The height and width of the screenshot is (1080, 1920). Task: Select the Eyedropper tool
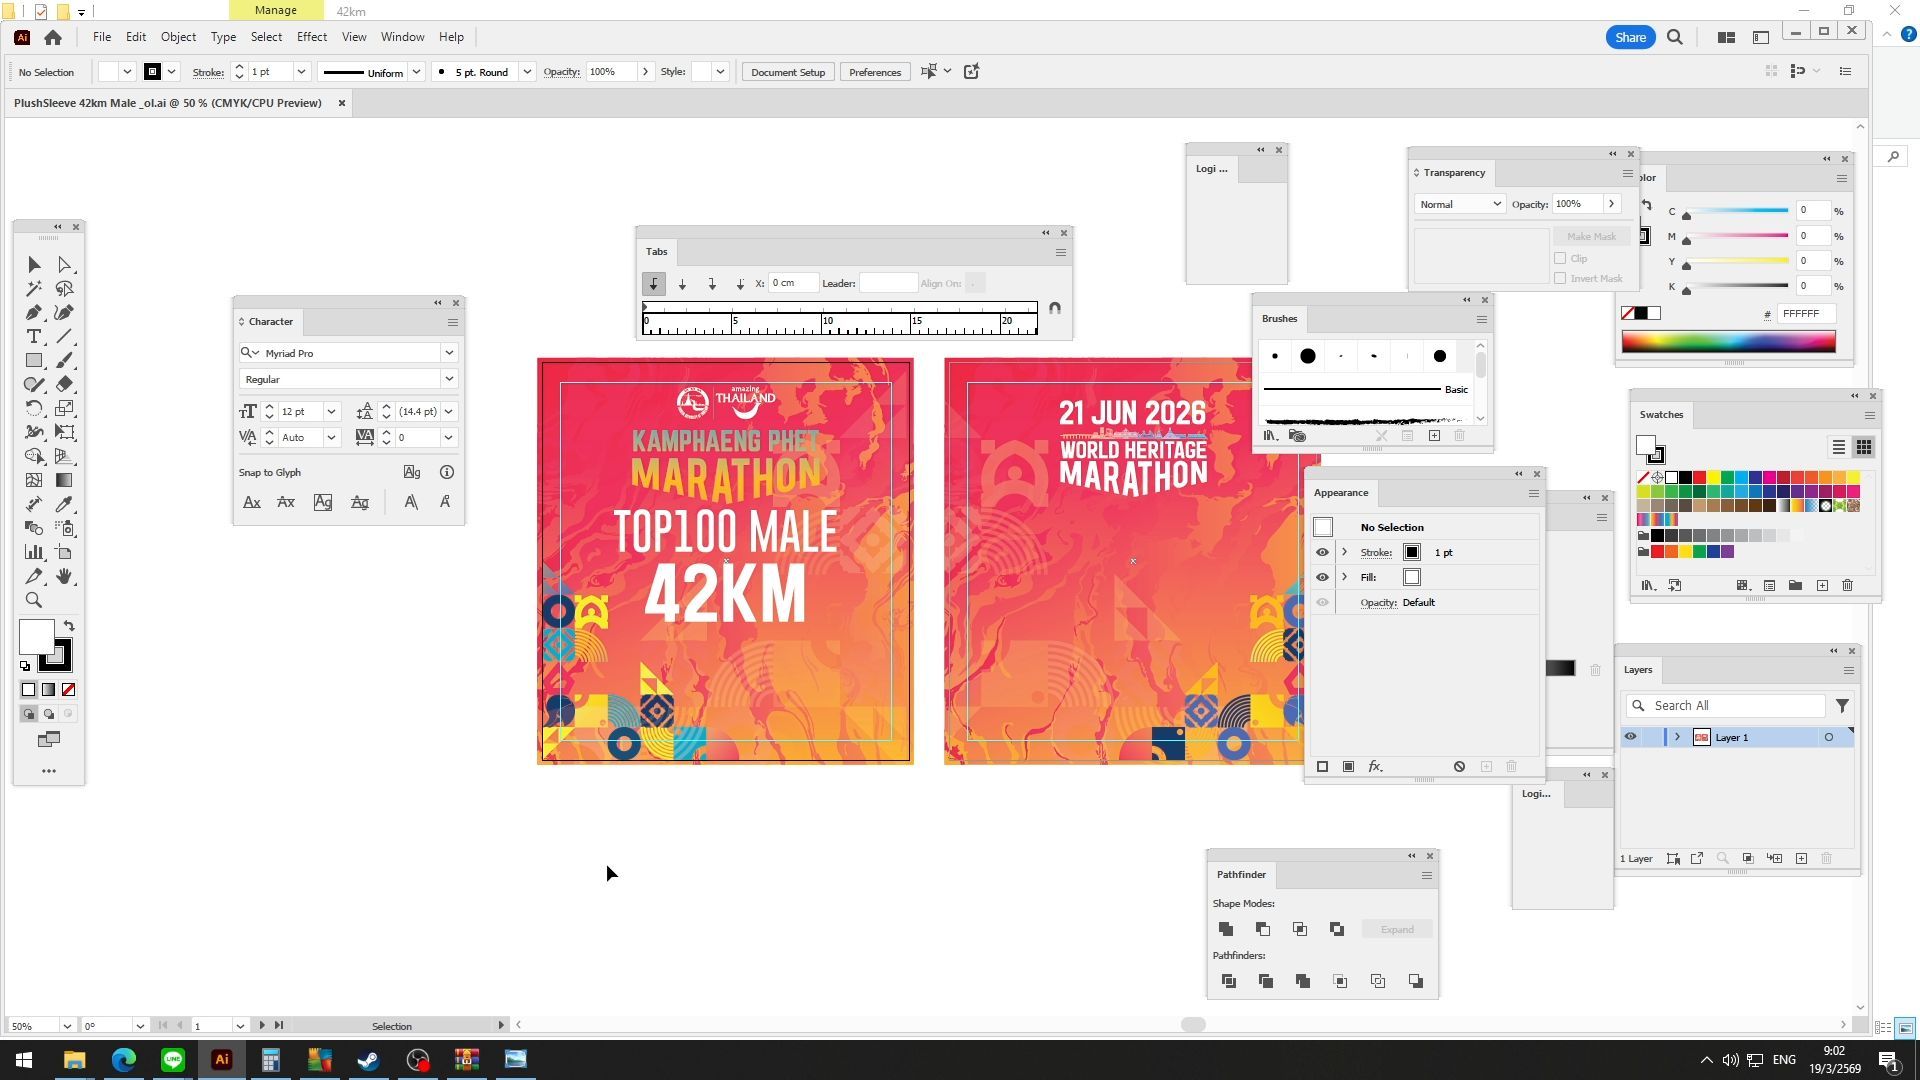tap(64, 505)
